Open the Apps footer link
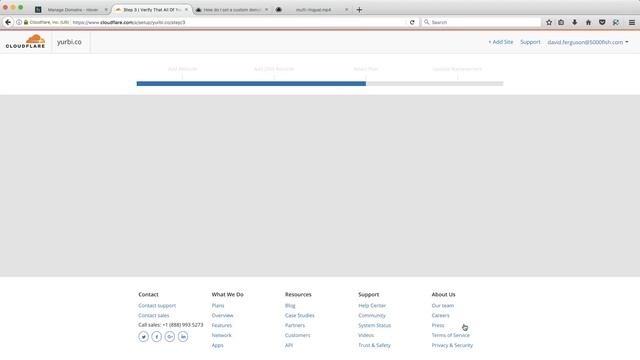Image resolution: width=640 pixels, height=360 pixels. (218, 345)
